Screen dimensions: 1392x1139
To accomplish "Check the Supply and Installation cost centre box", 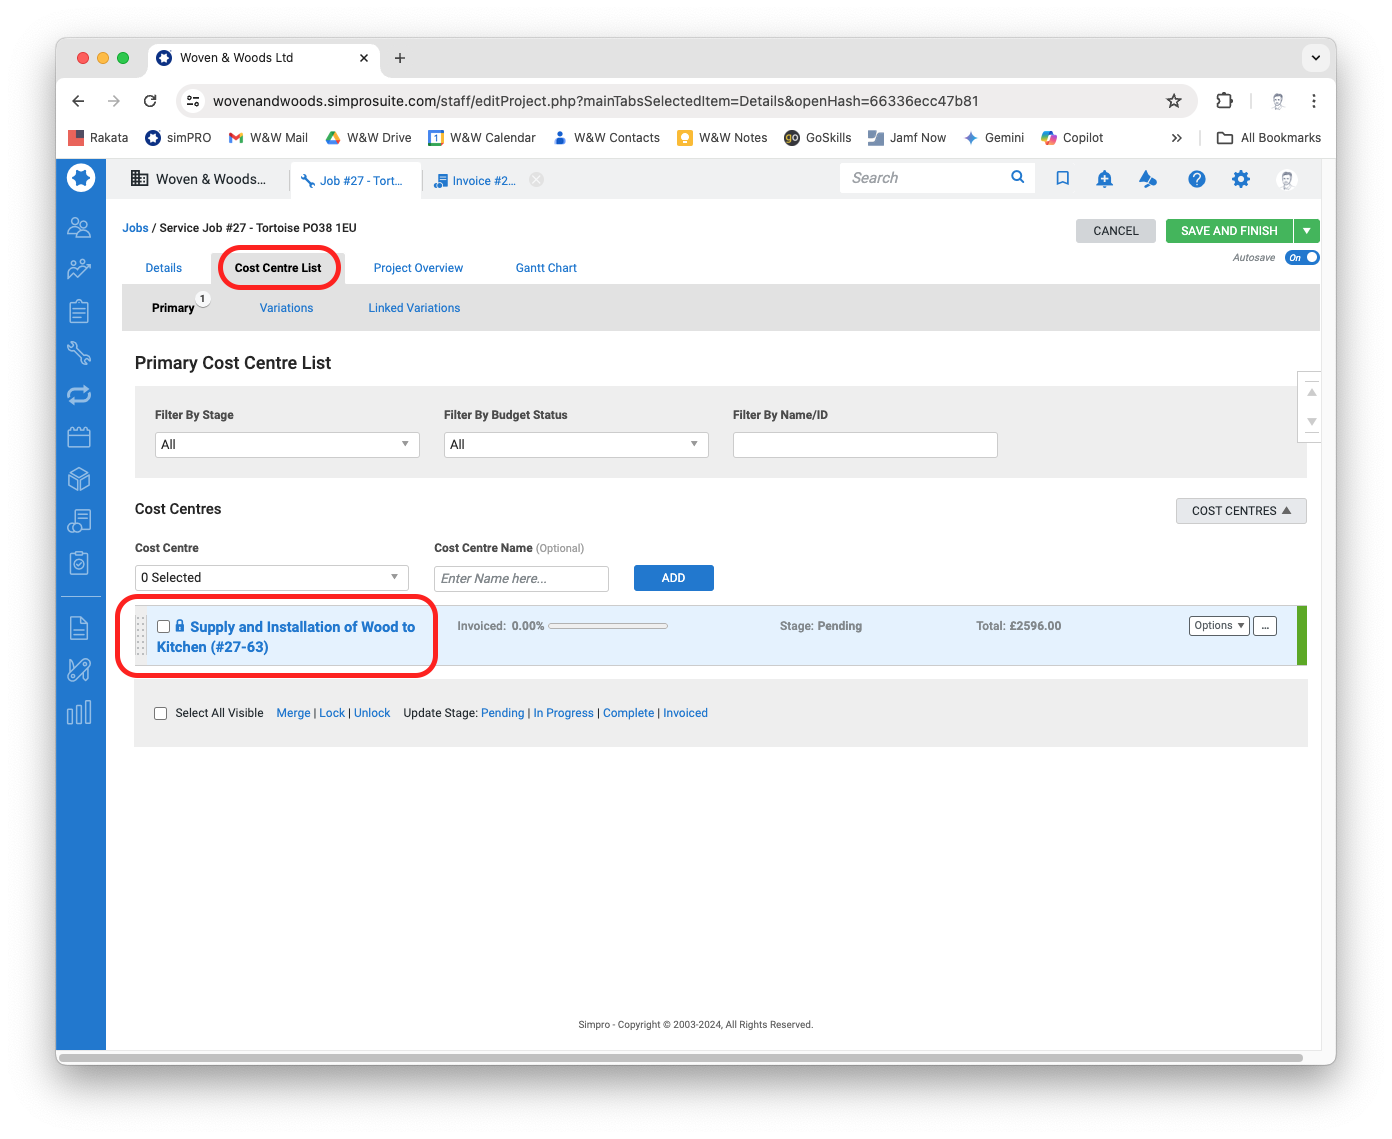I will coord(164,627).
